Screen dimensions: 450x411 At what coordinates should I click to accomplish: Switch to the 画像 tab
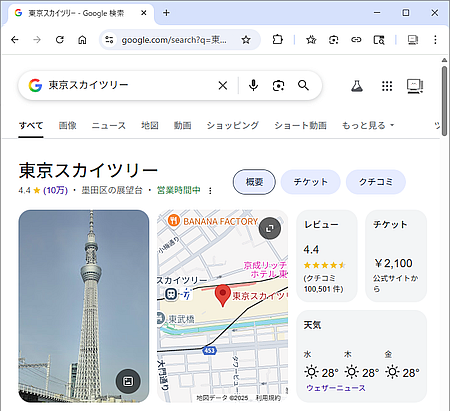pyautogui.click(x=68, y=125)
